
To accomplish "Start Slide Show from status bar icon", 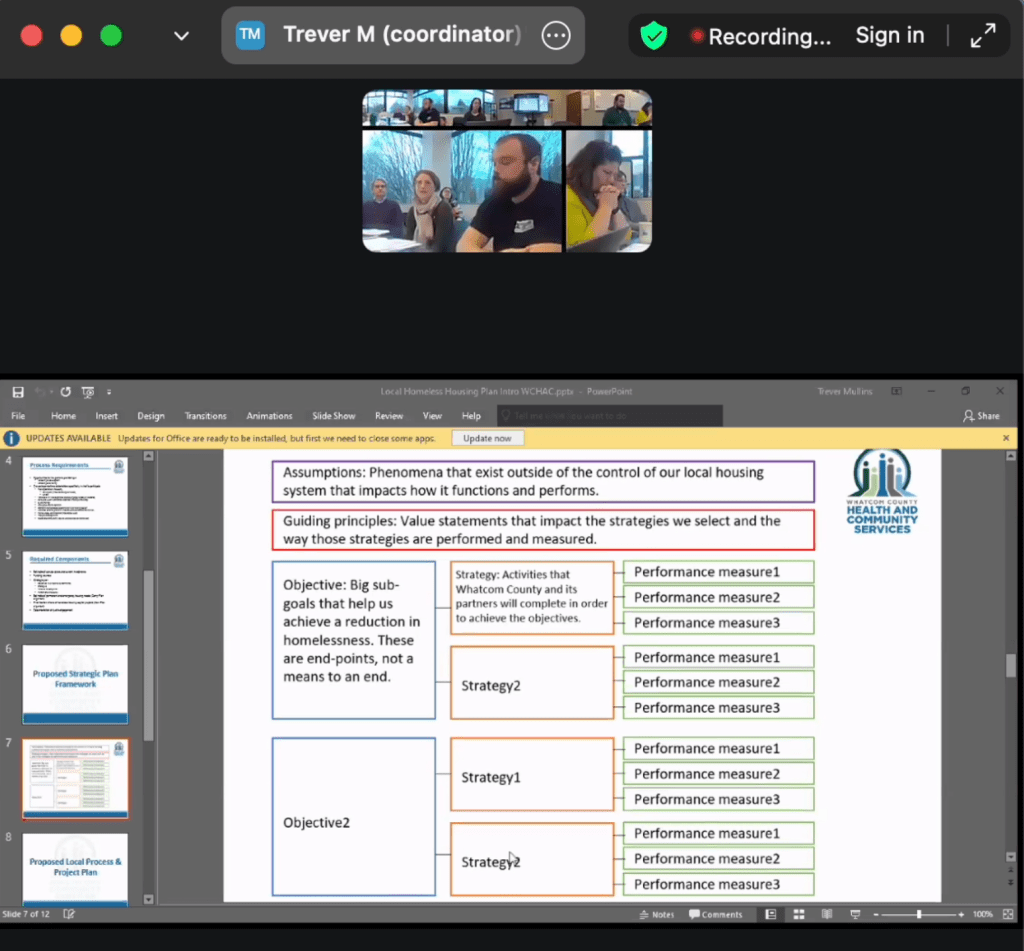I will pyautogui.click(x=853, y=914).
